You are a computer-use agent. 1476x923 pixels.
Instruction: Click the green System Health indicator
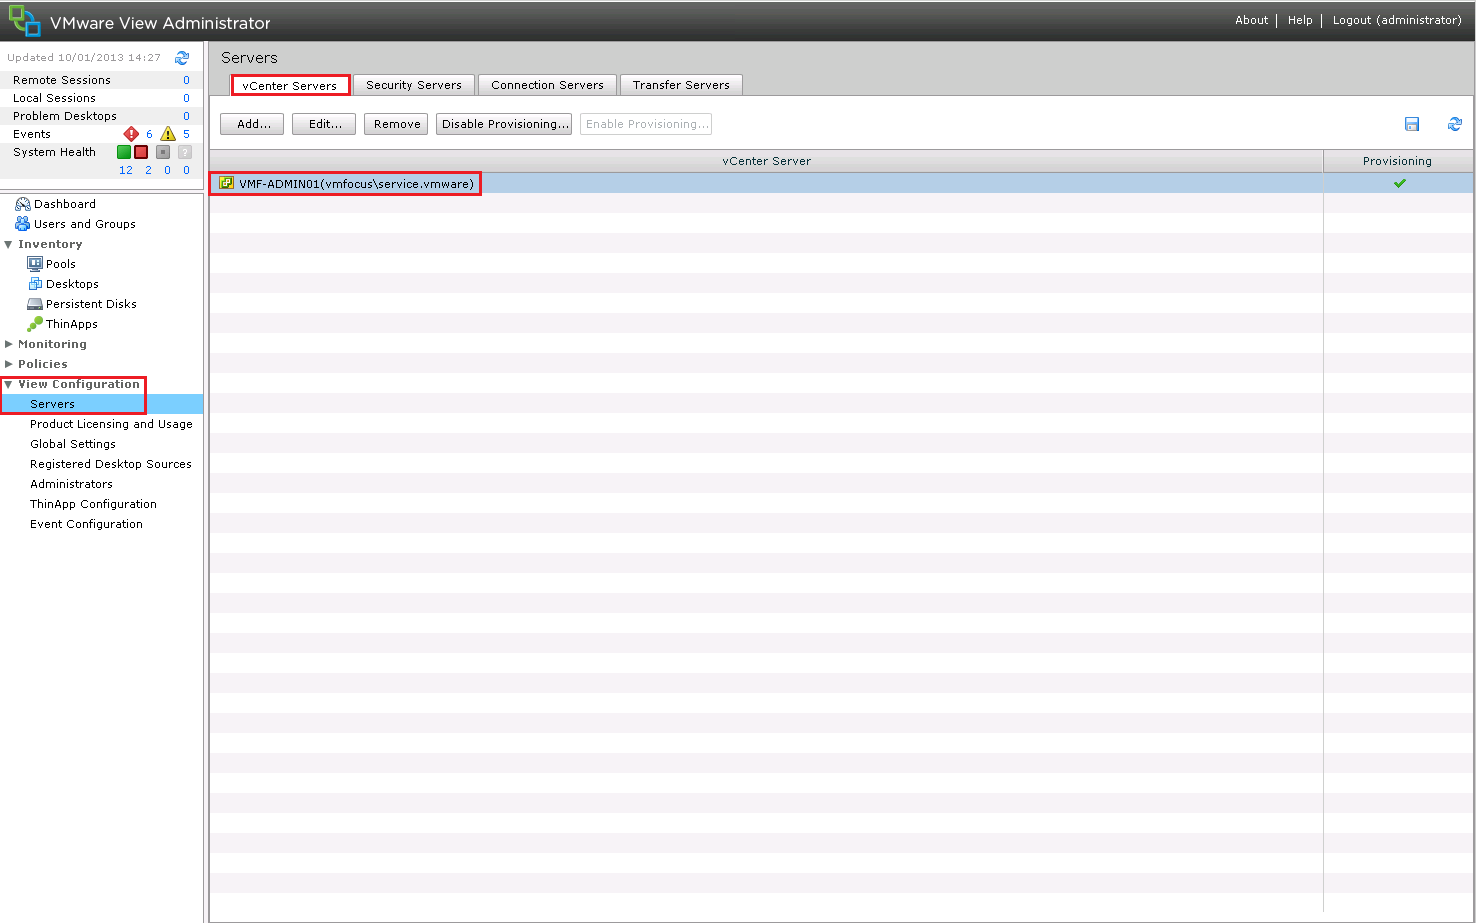124,152
